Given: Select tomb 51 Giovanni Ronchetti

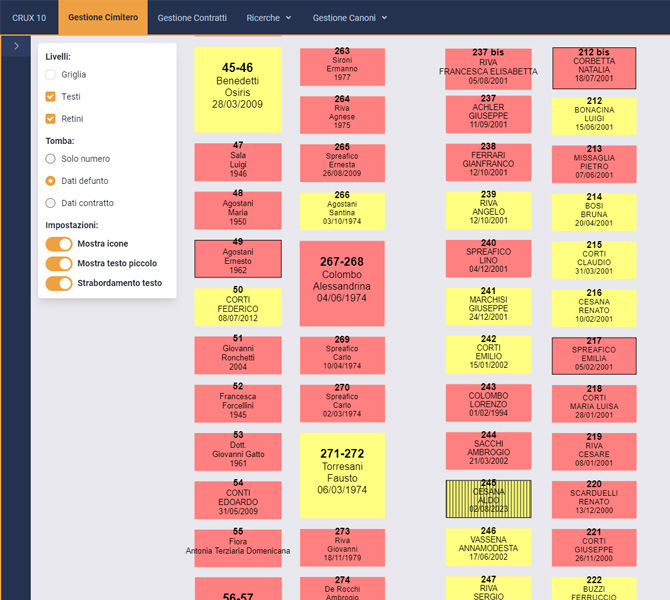Looking at the screenshot, I should point(238,356).
